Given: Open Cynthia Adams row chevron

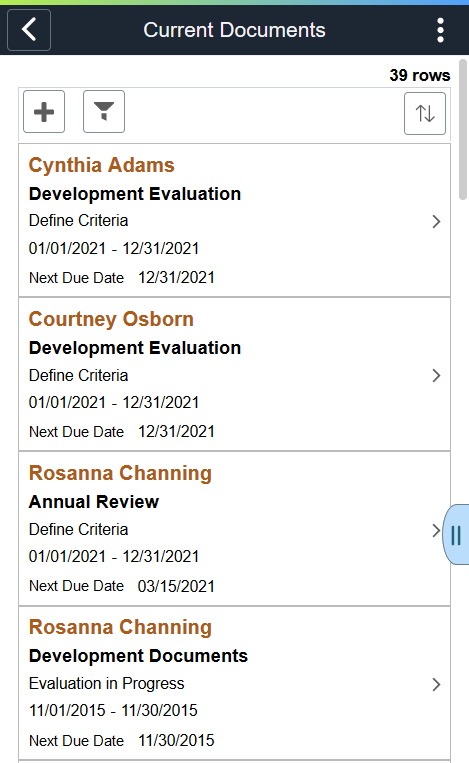Looking at the screenshot, I should click(436, 221).
